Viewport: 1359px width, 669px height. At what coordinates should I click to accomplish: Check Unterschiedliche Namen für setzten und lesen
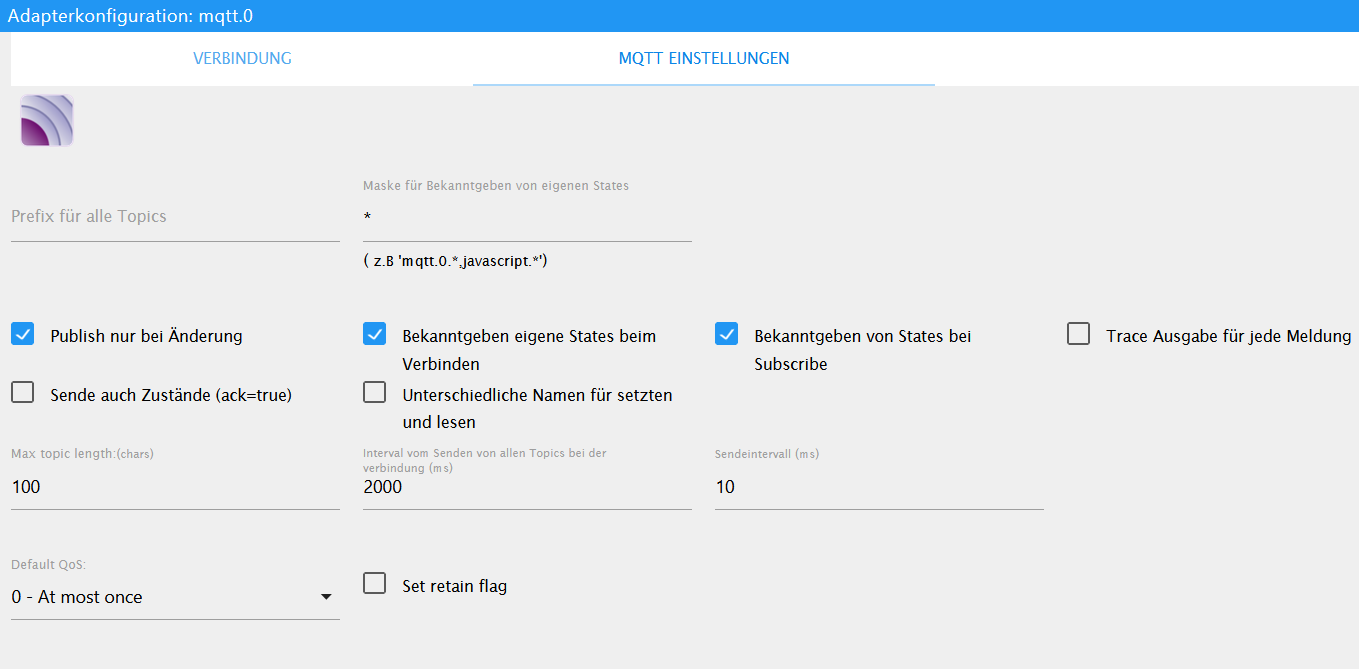375,392
